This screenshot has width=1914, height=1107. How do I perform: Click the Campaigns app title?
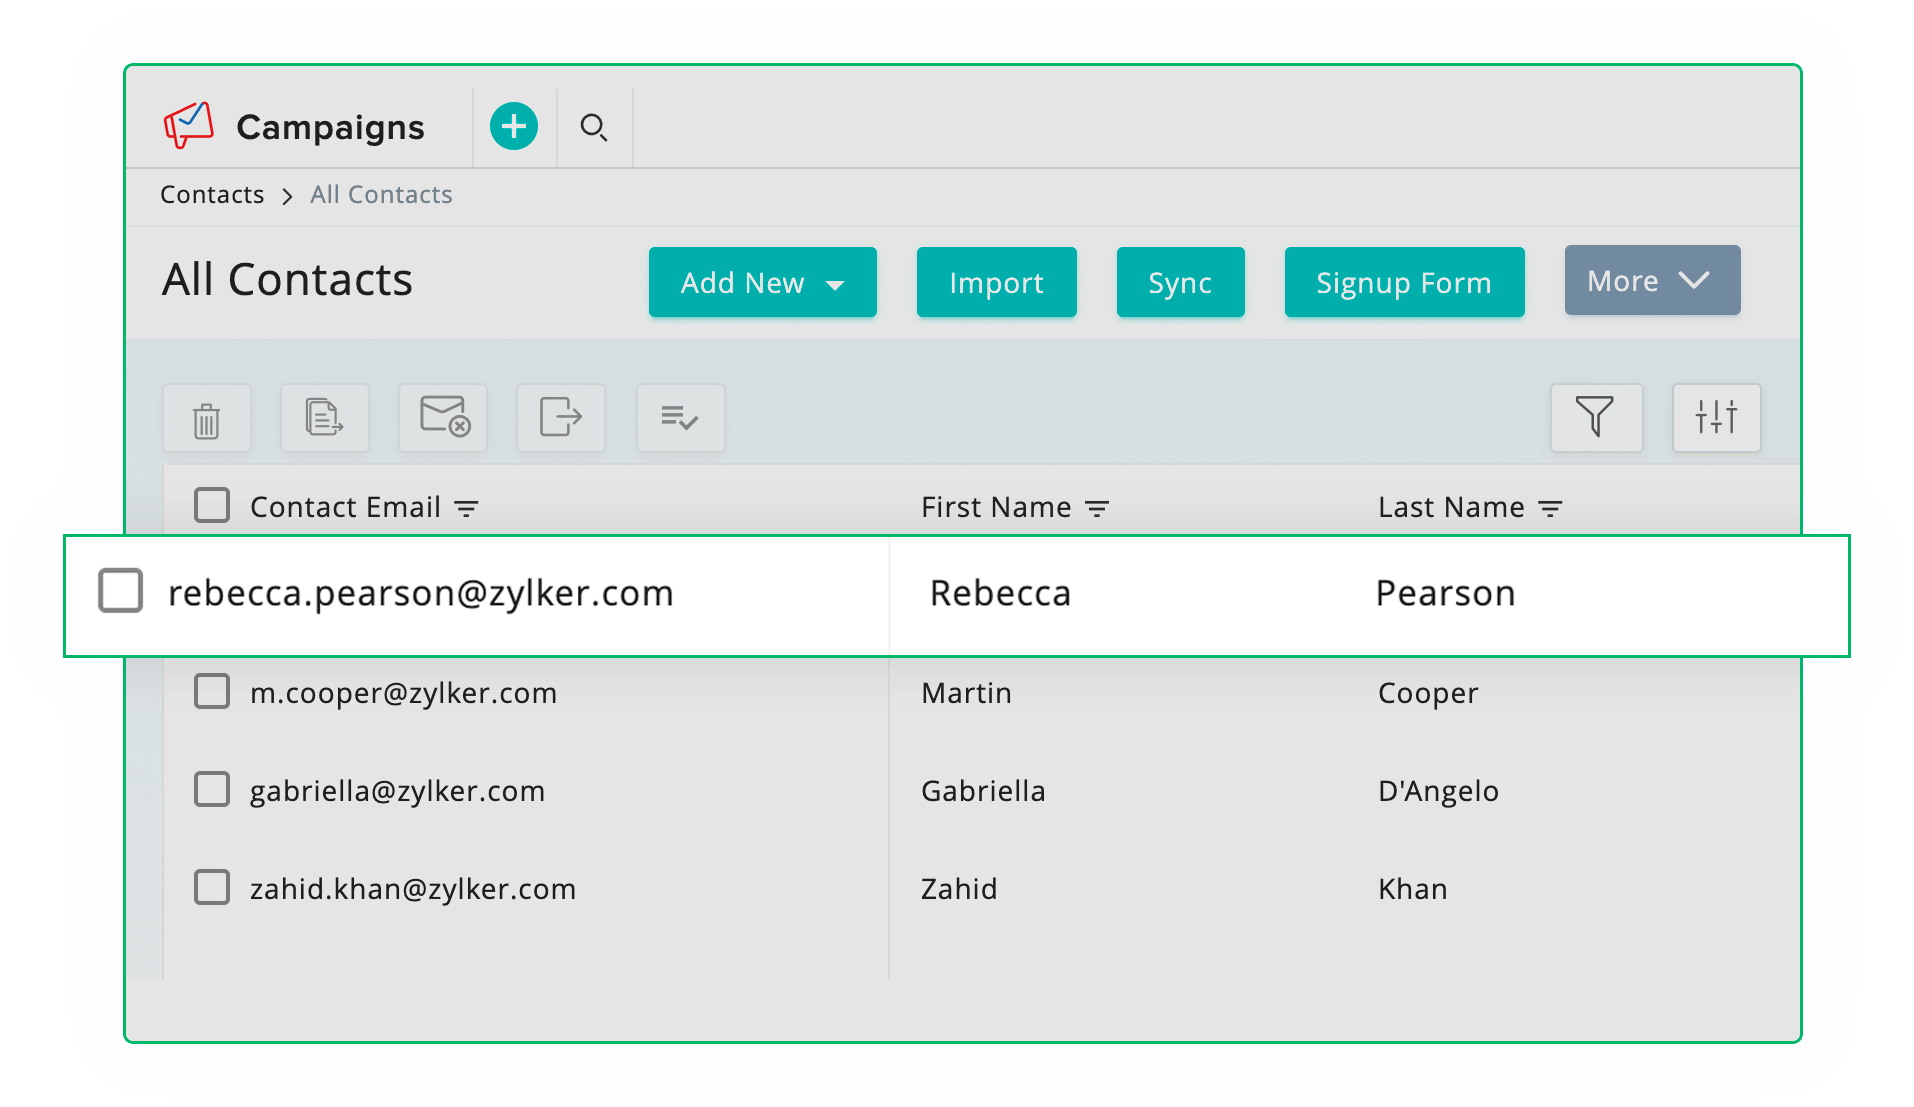[x=331, y=128]
